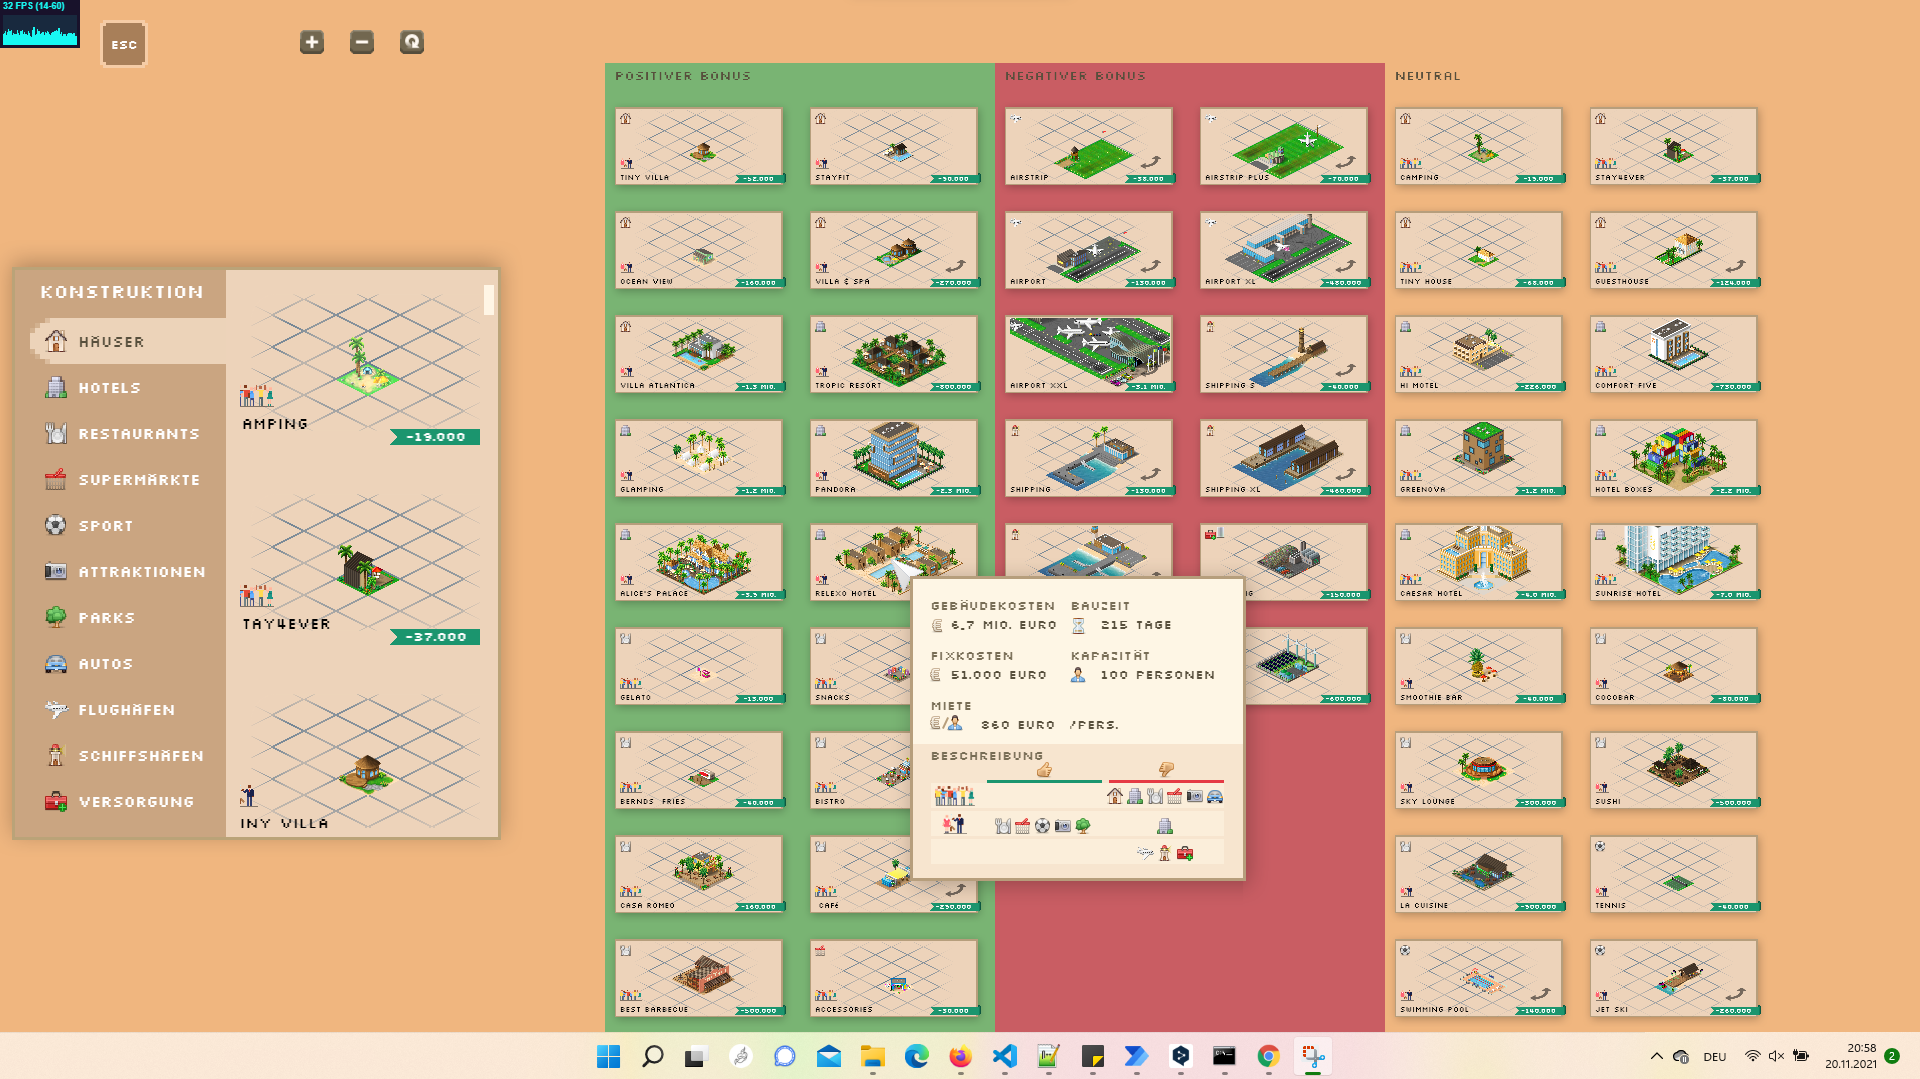
Task: Select the Swimming Pool building card
Action: (1479, 978)
